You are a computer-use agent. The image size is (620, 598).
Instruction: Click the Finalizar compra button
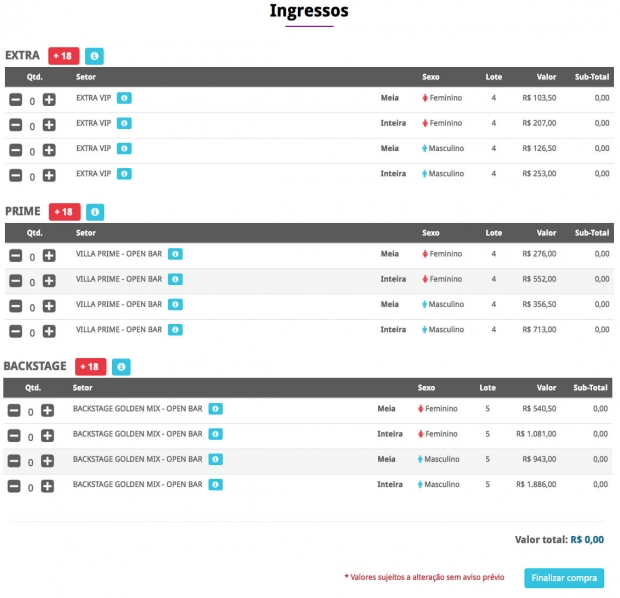coord(564,578)
